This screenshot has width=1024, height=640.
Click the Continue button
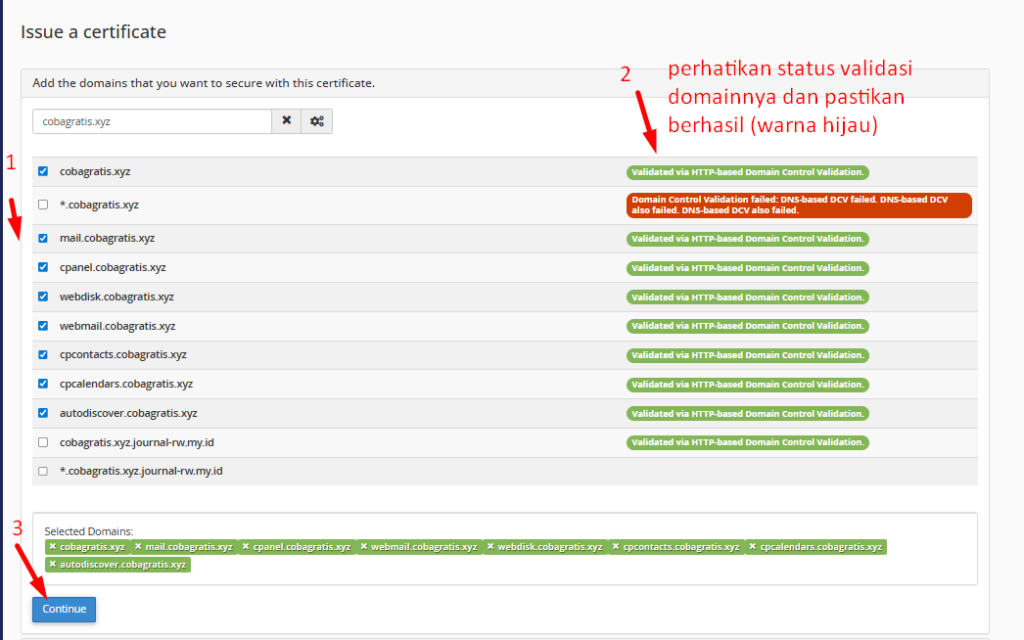point(63,609)
